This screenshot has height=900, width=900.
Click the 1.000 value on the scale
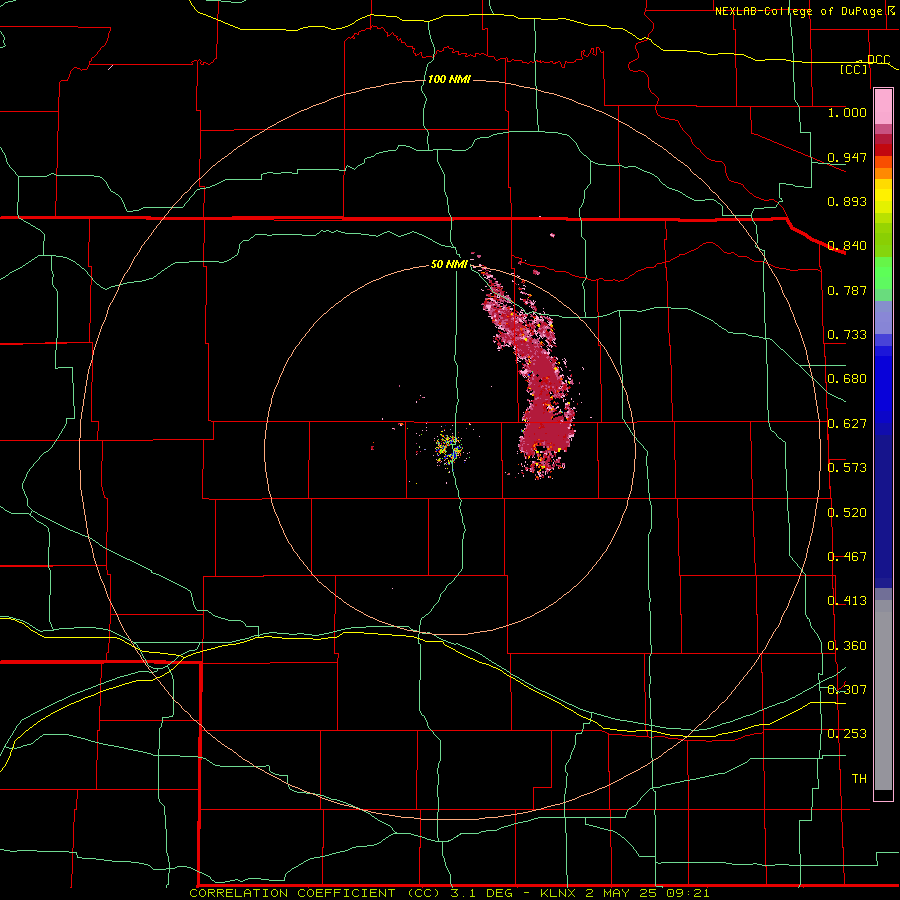coord(847,112)
